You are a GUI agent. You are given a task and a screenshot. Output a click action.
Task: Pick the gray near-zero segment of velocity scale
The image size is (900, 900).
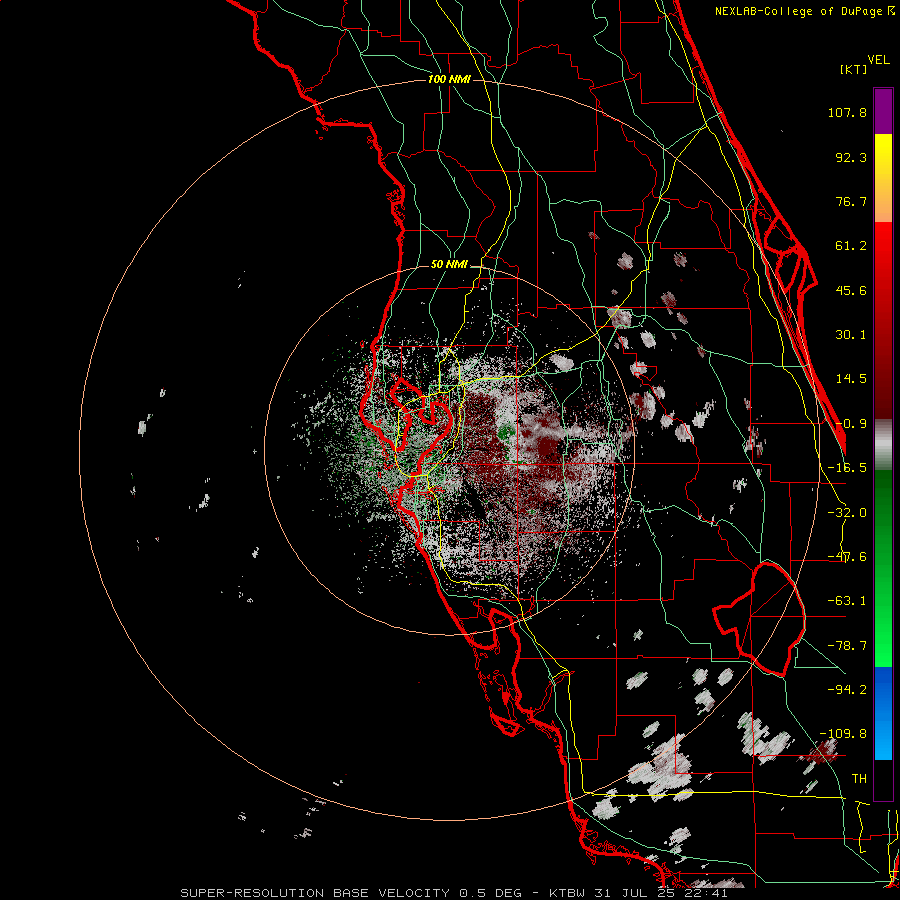tap(883, 445)
